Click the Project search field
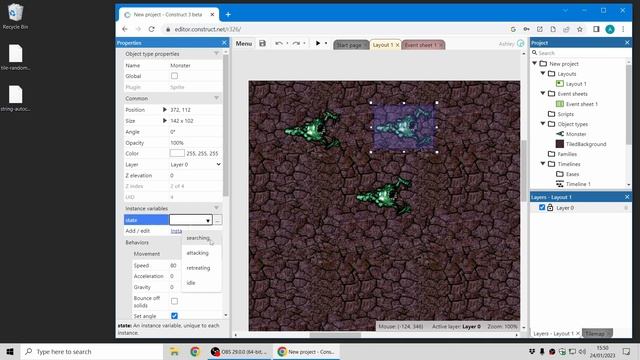640x360 pixels. point(580,53)
